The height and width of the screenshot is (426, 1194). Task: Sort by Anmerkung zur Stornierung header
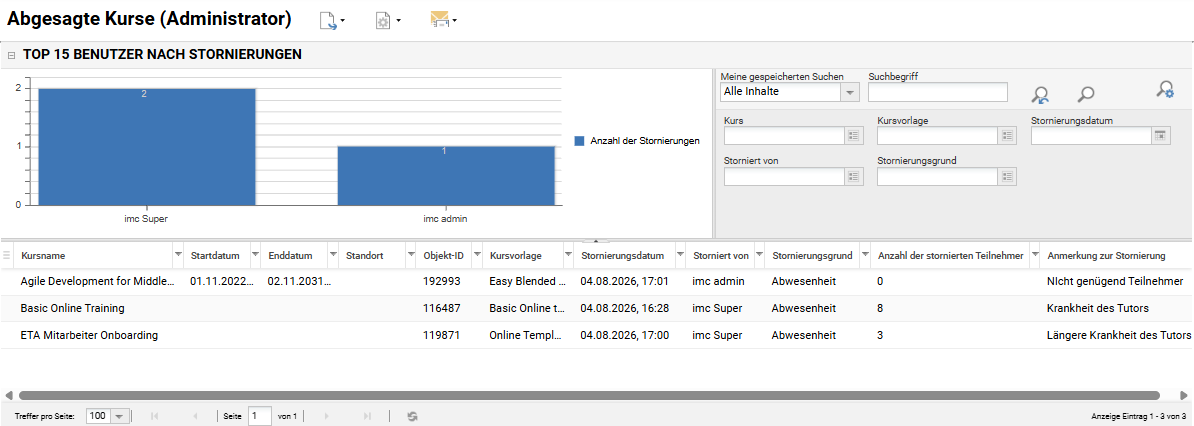click(x=1106, y=255)
